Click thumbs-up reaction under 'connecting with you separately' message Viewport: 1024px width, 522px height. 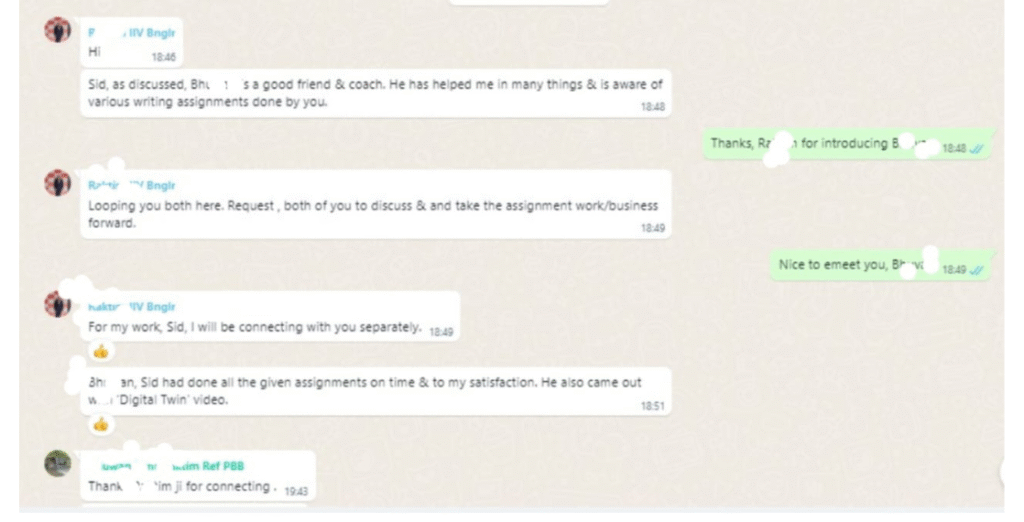tap(101, 352)
